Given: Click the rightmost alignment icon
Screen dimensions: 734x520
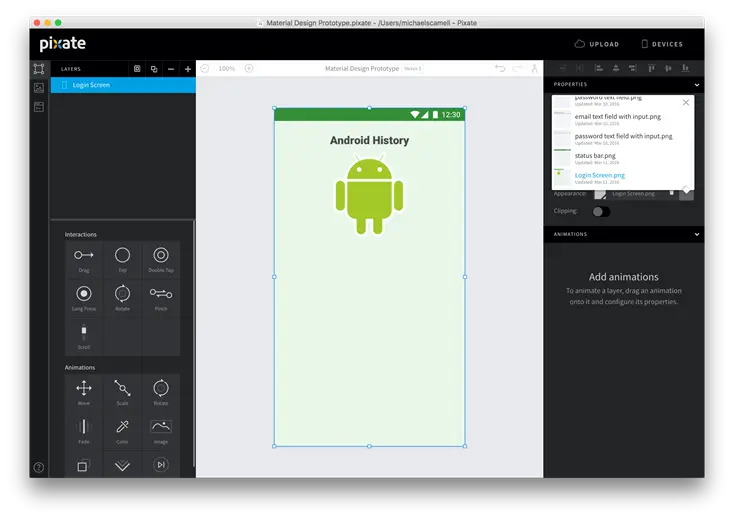Looking at the screenshot, I should tap(685, 68).
